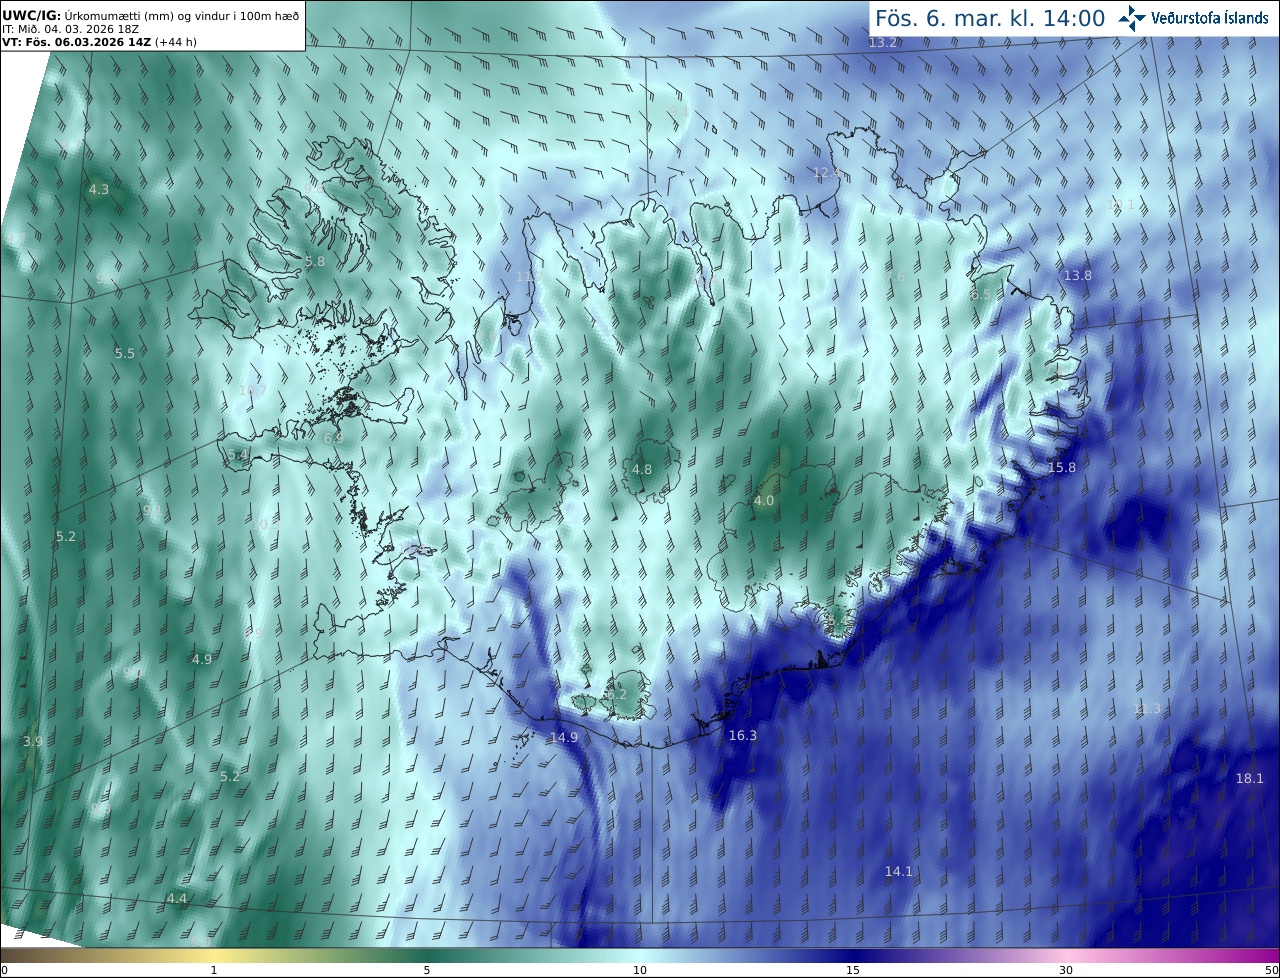Click the colour scale label 10
Screen dimensions: 1280x978
(640, 970)
